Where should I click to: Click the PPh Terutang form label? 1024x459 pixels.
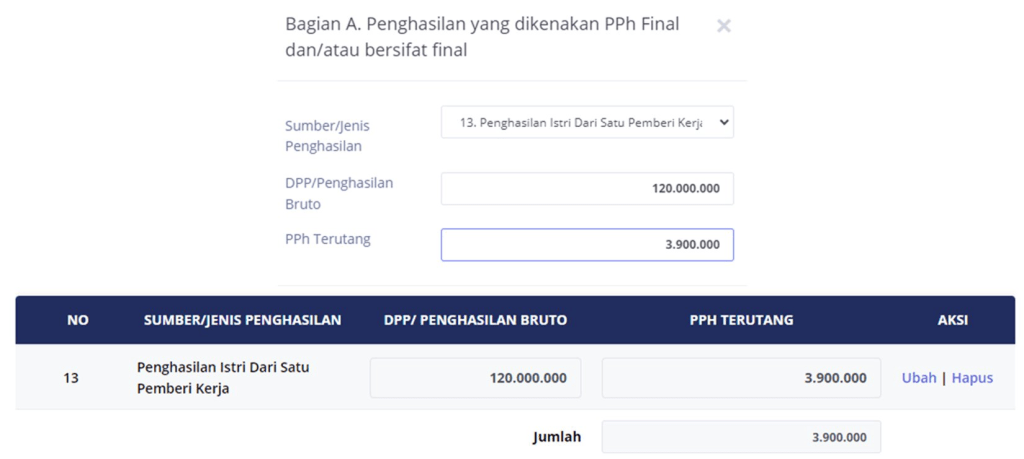tap(328, 239)
